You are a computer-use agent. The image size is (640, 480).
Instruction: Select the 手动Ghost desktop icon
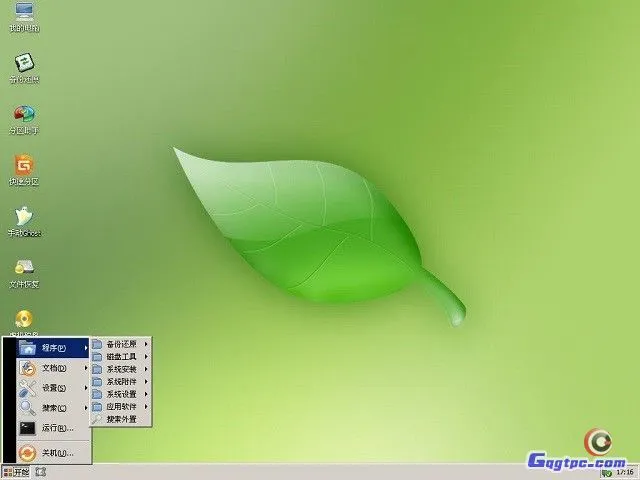24,222
